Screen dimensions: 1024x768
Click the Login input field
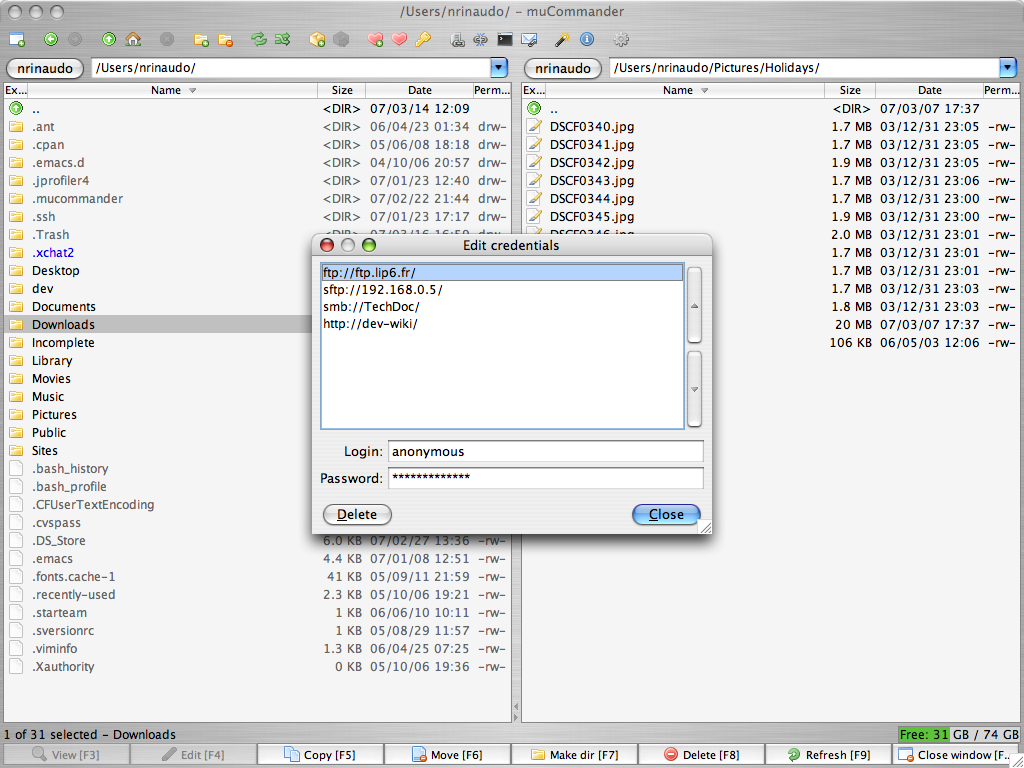[x=545, y=451]
